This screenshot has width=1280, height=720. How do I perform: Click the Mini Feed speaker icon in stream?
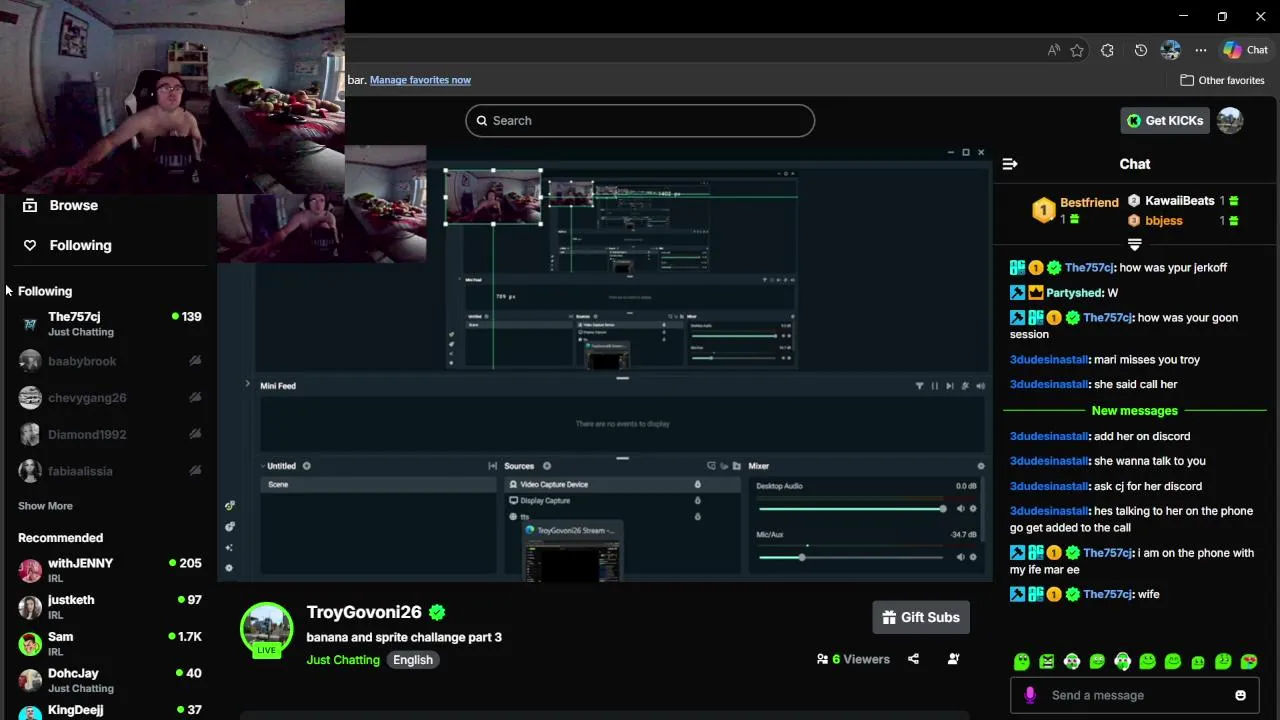(x=980, y=386)
